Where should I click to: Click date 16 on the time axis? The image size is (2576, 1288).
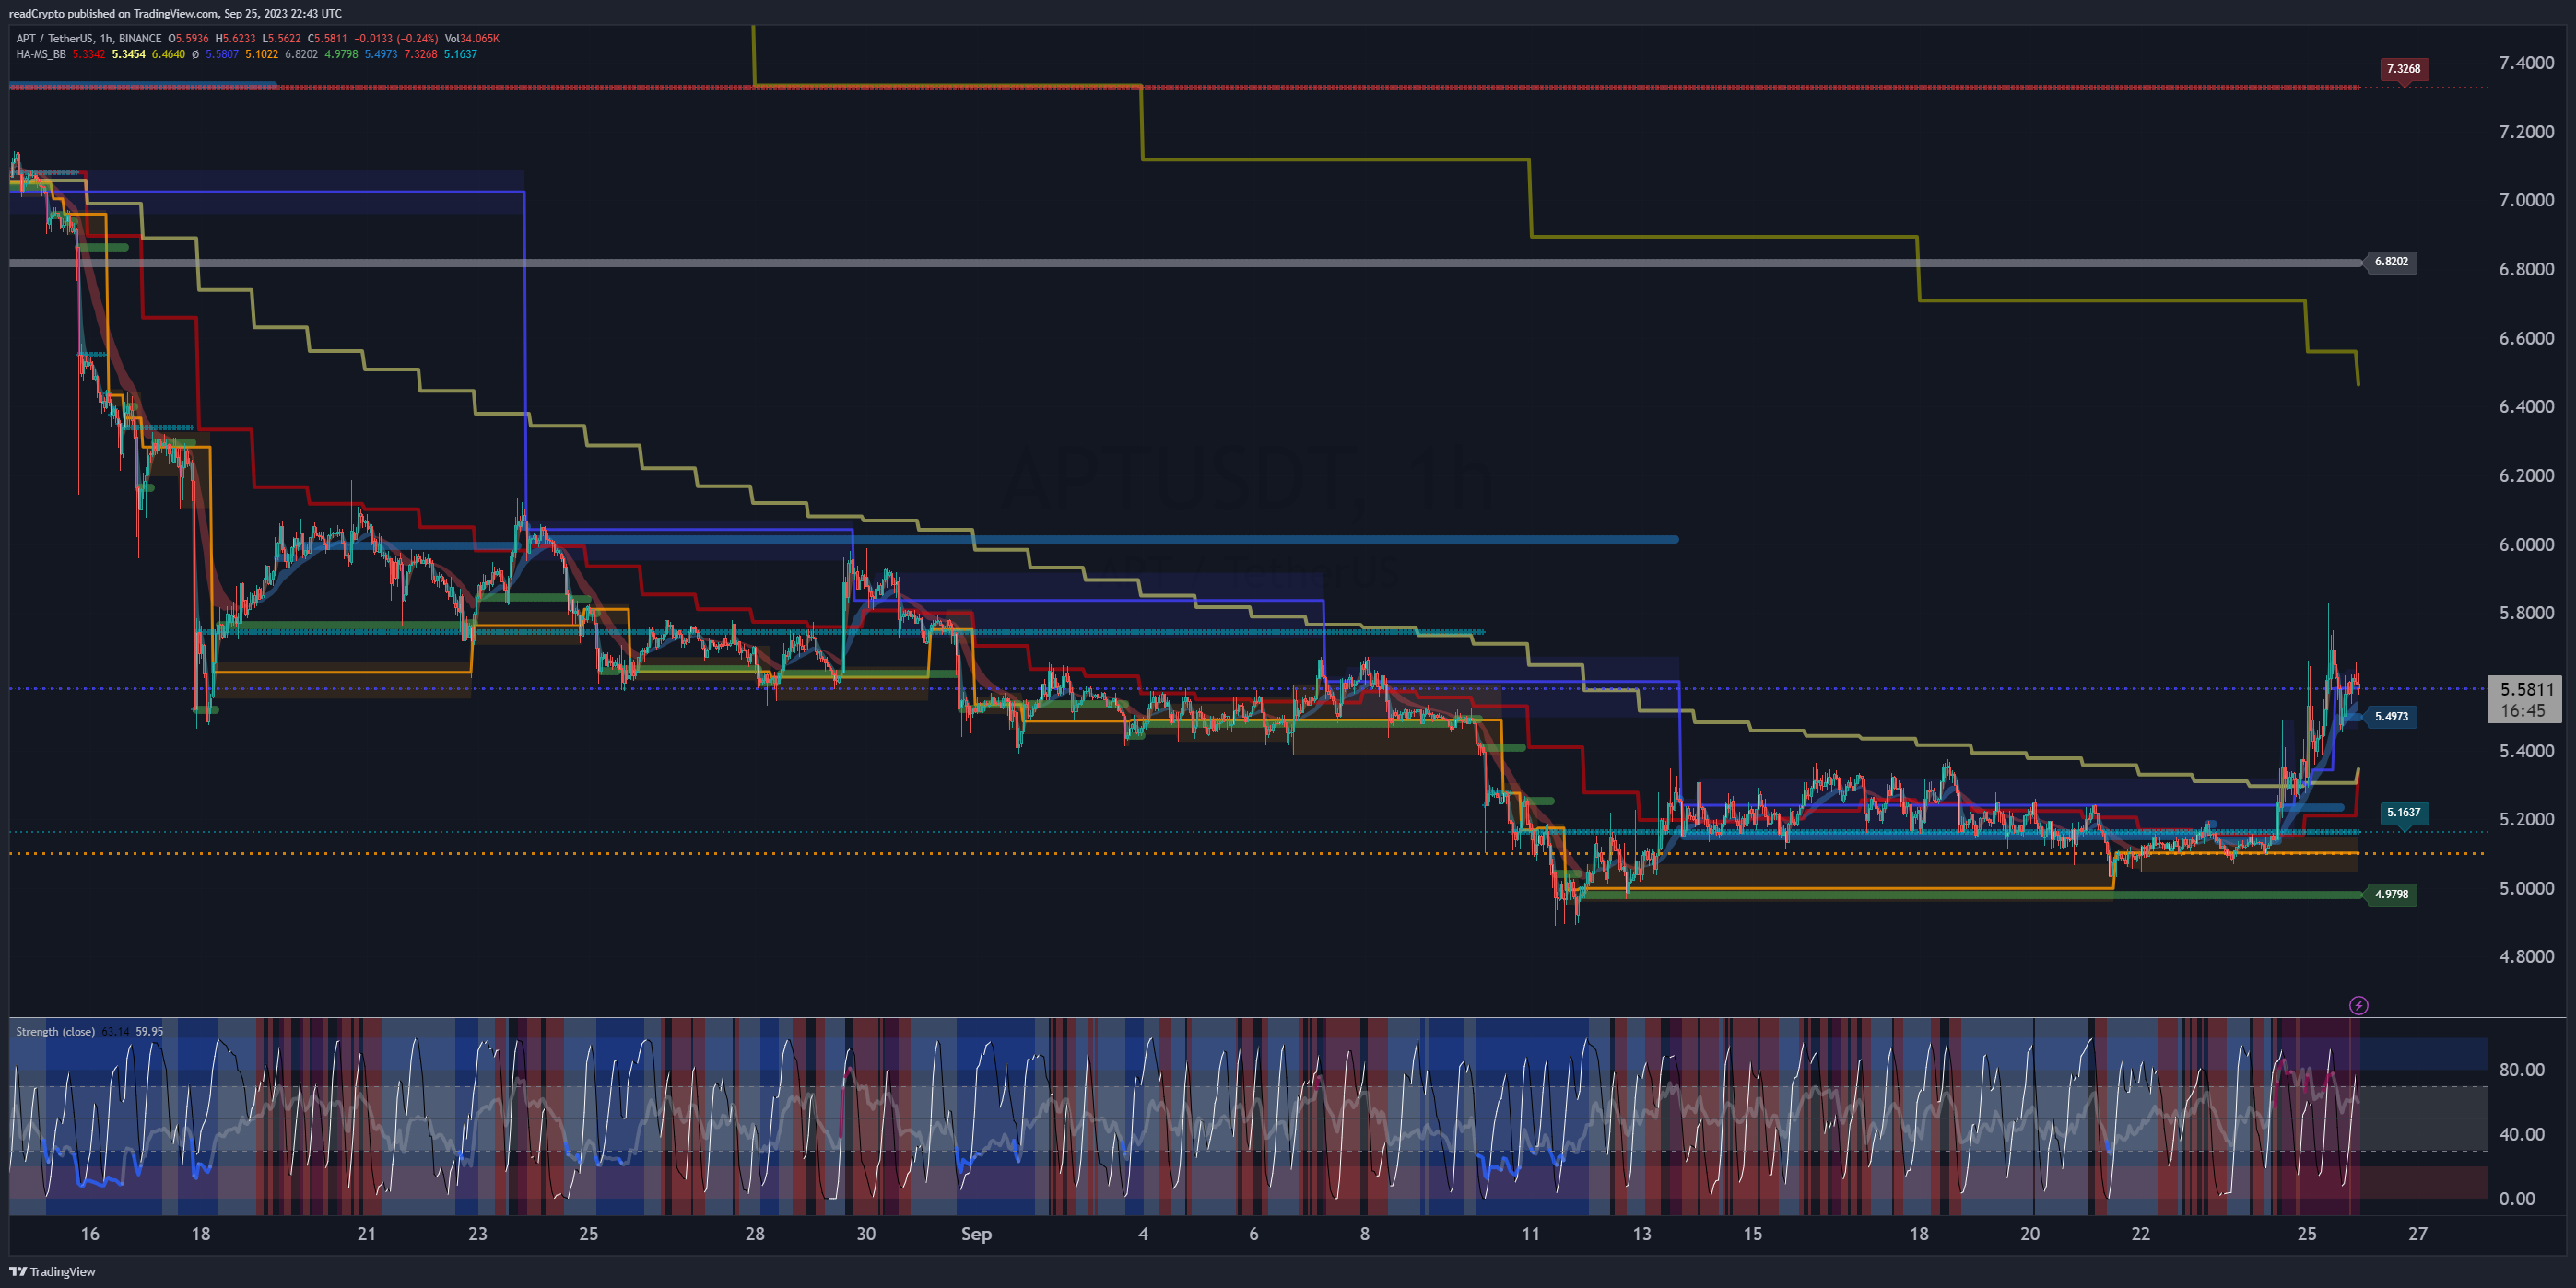(x=90, y=1234)
